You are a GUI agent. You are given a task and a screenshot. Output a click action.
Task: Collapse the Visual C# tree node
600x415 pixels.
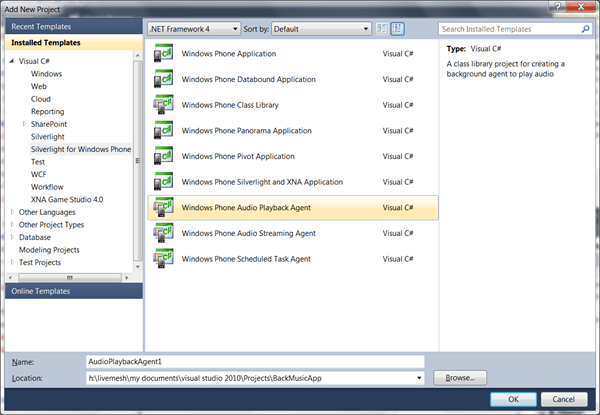tap(12, 61)
